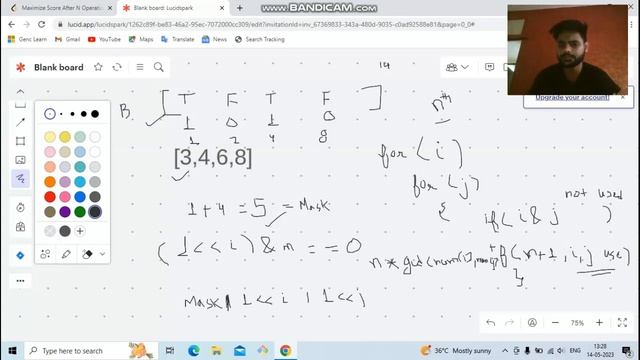Choose the thinnest pen stroke size
Screen dimensions: 640x360
[50, 114]
